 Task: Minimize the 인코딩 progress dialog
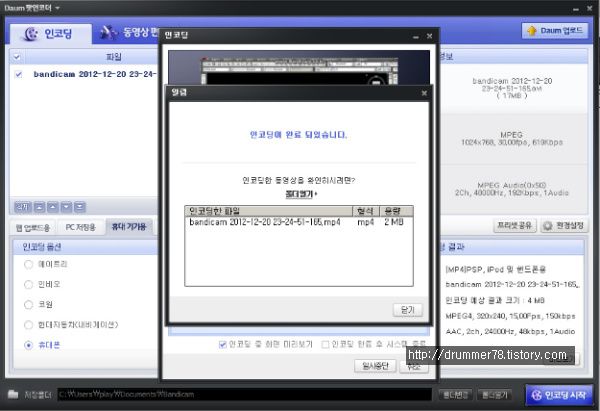coord(416,37)
